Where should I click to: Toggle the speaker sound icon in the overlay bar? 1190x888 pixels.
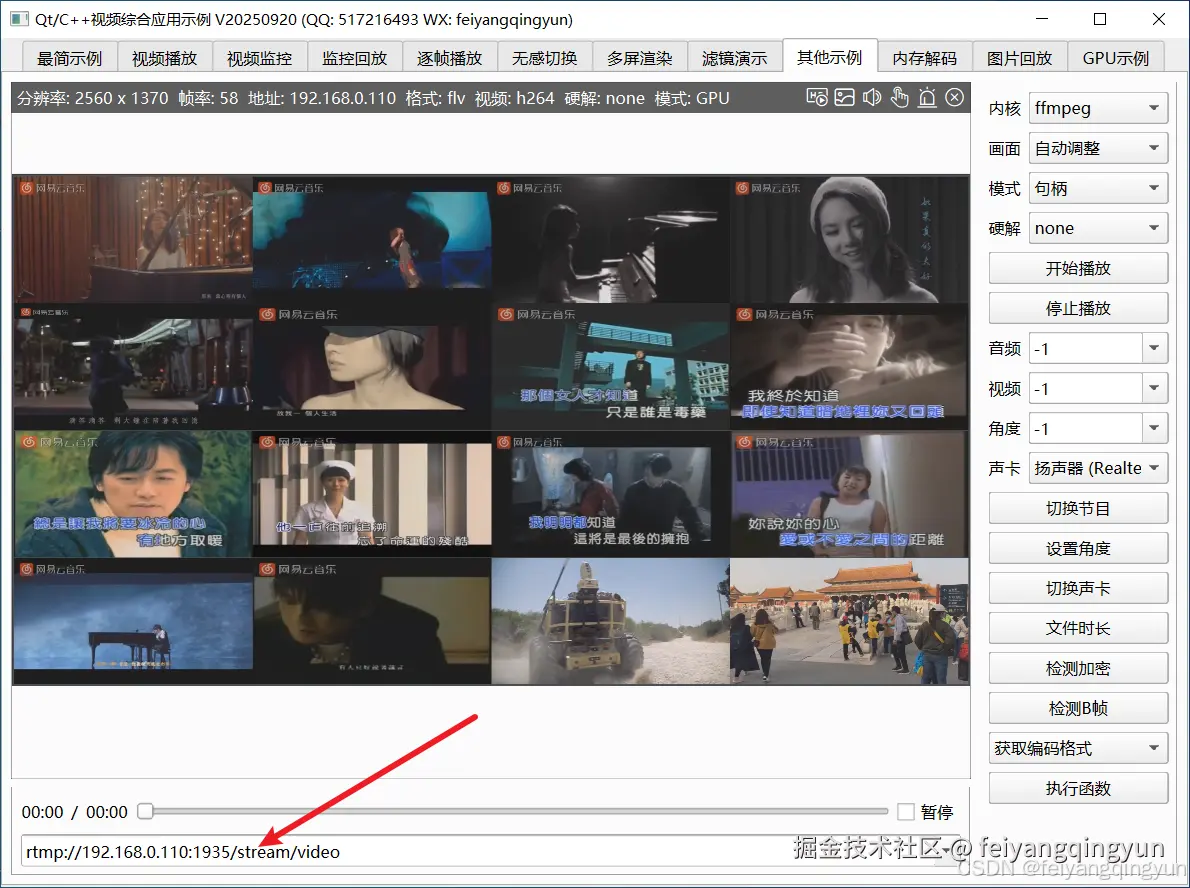872,98
